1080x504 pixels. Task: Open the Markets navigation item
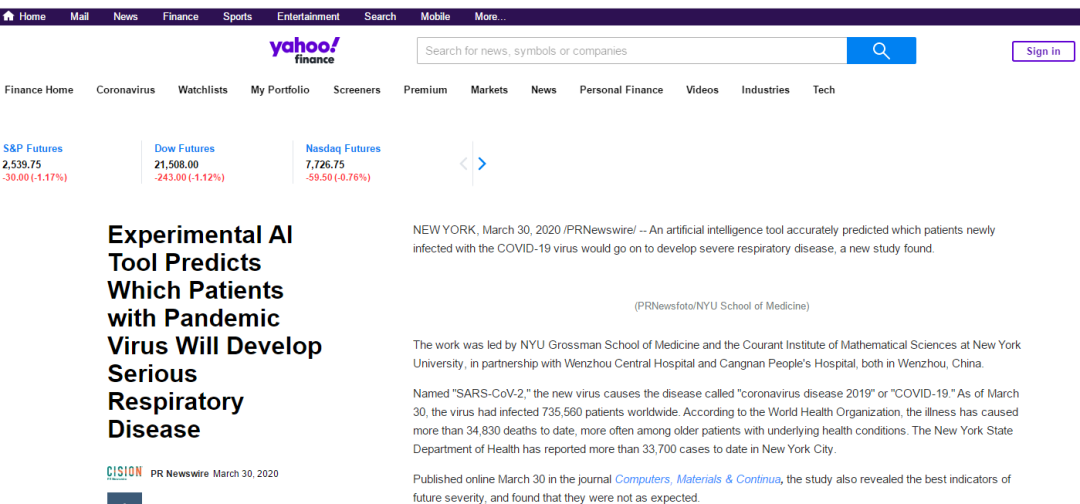(489, 90)
